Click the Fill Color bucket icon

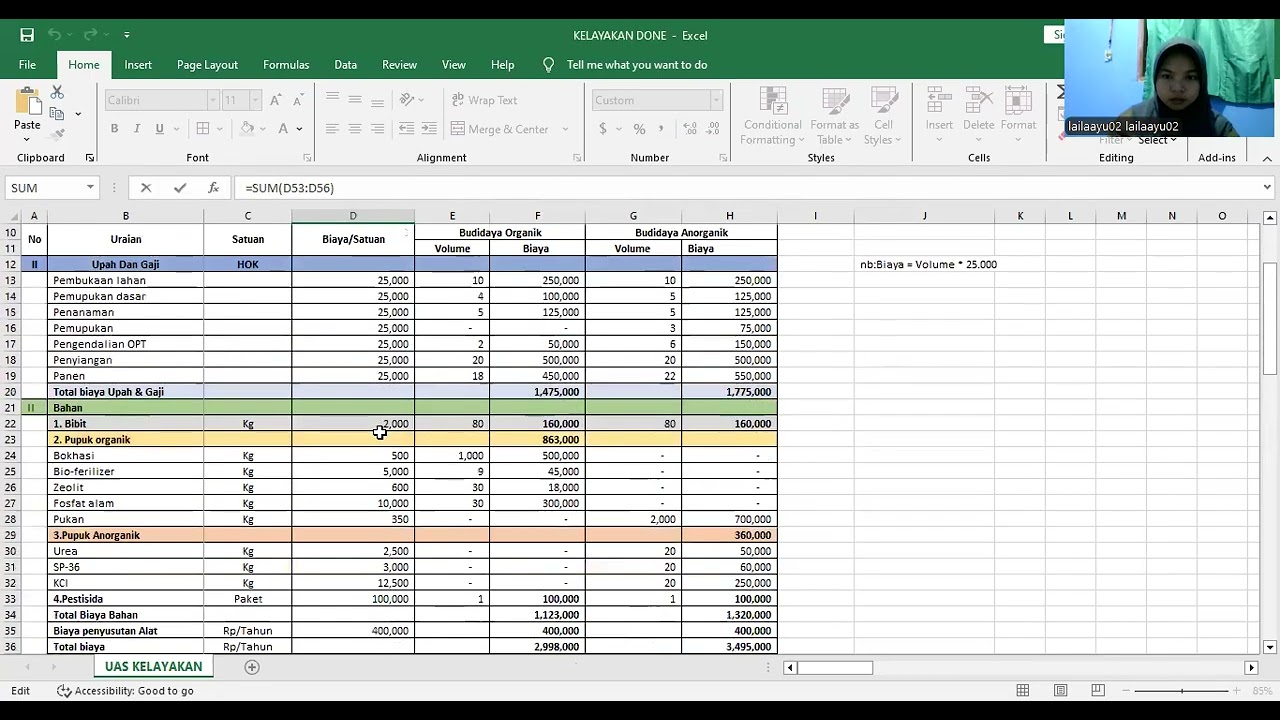coord(246,129)
